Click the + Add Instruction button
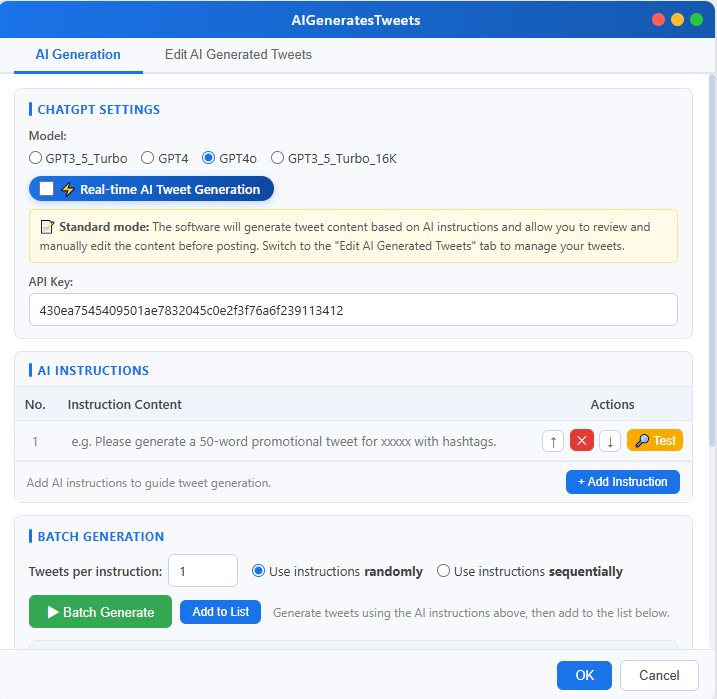Viewport: 717px width, 699px height. point(622,482)
